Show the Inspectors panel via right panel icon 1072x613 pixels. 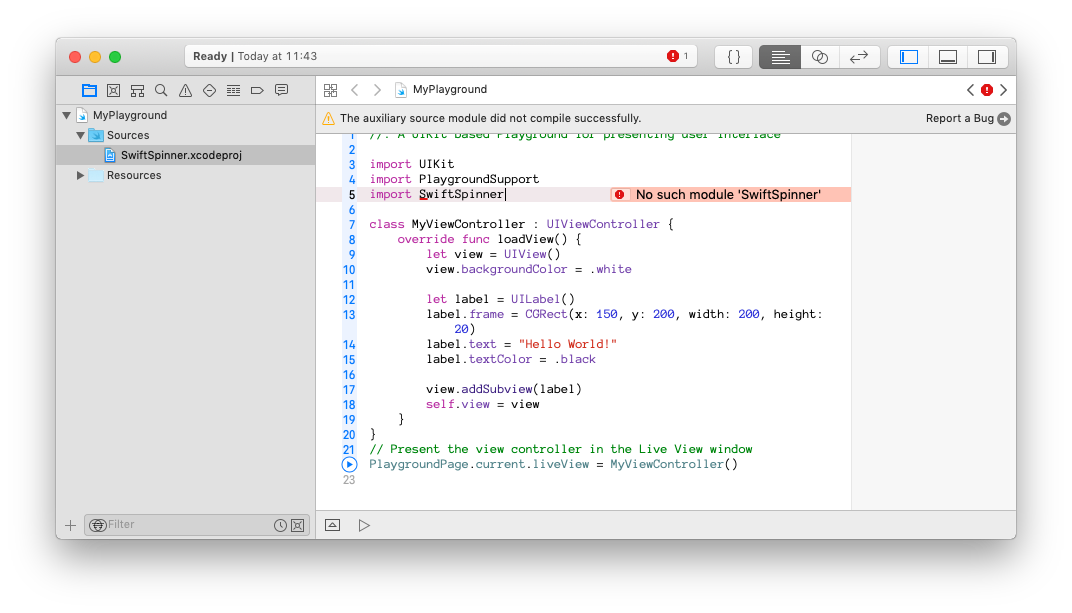[x=988, y=57]
